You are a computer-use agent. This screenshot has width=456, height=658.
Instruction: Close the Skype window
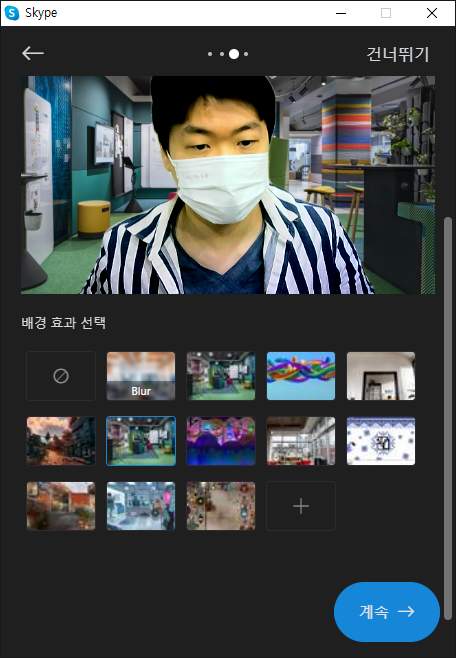(432, 13)
